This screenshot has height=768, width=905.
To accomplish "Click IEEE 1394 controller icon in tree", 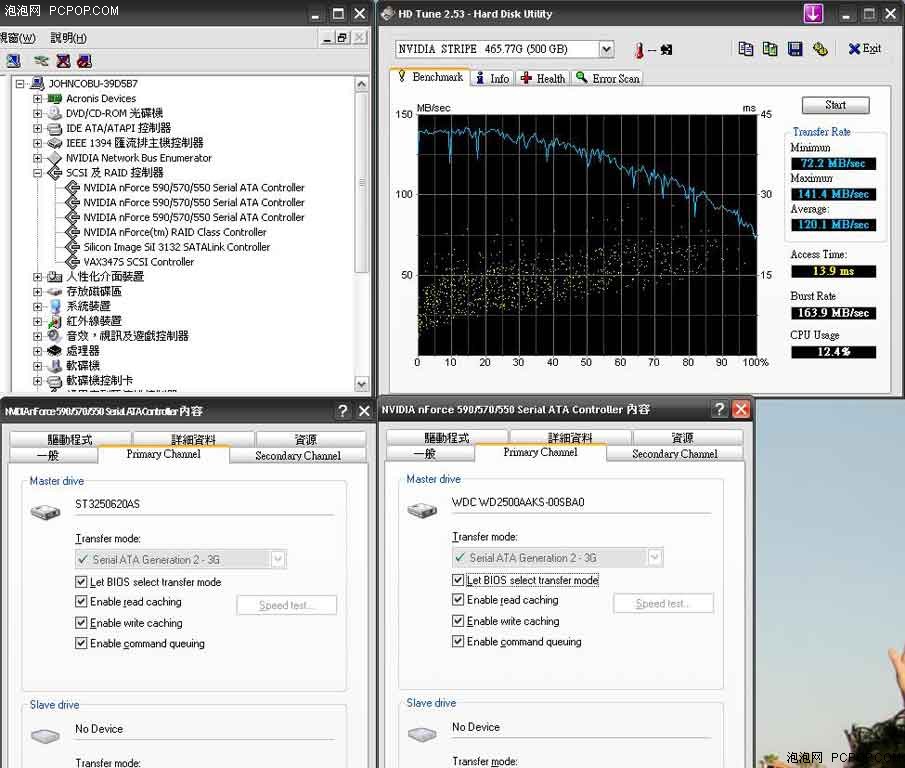I will pos(55,143).
